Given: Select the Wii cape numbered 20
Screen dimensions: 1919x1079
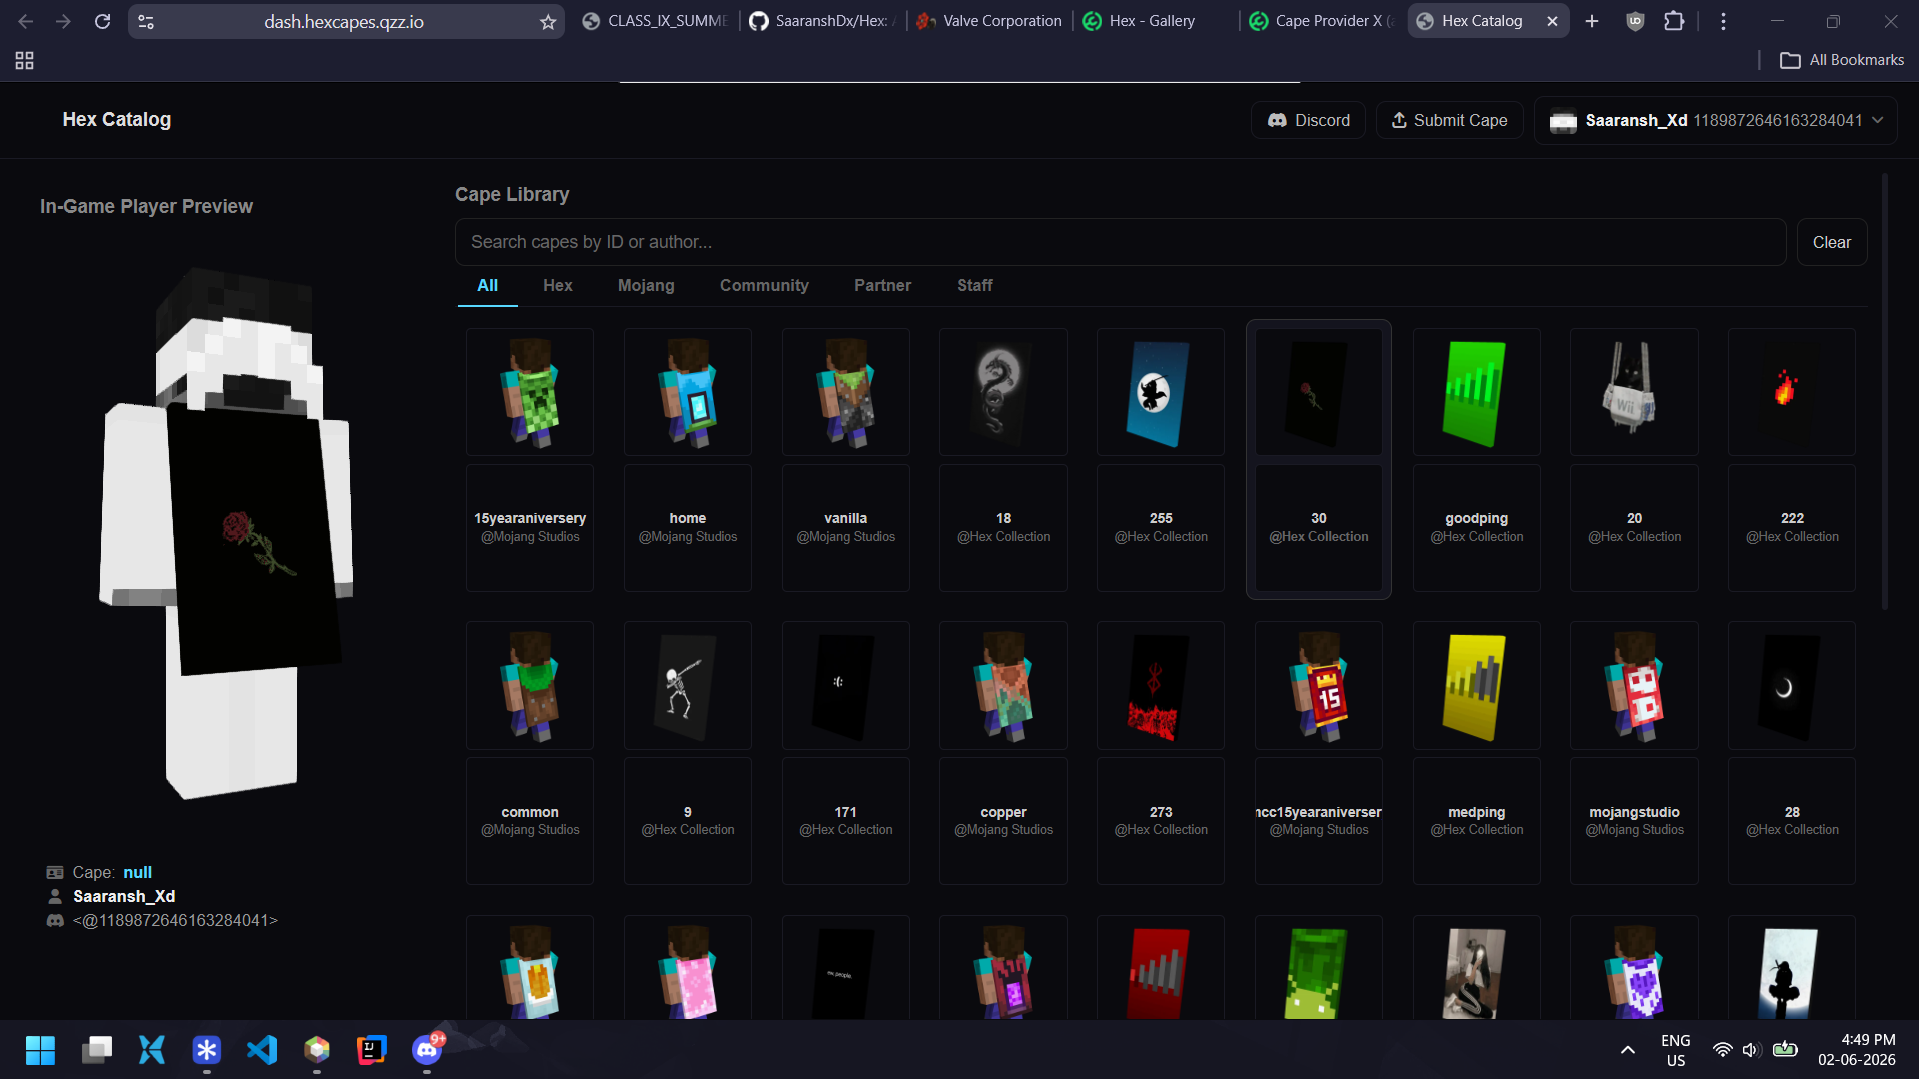Looking at the screenshot, I should click(x=1634, y=392).
